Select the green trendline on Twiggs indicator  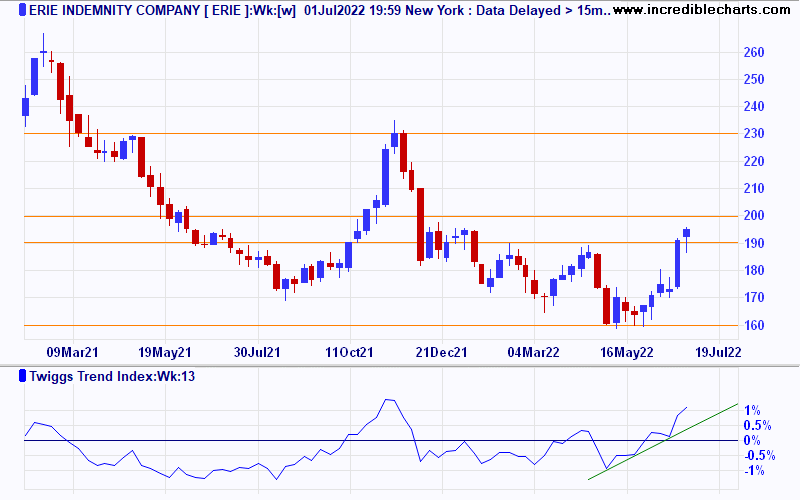coord(663,442)
